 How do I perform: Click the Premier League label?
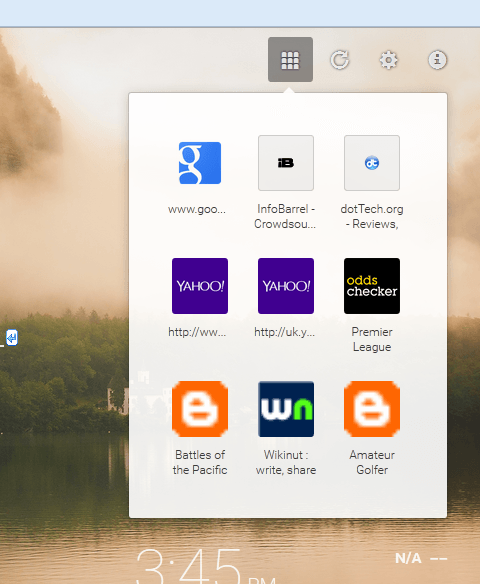(x=372, y=339)
